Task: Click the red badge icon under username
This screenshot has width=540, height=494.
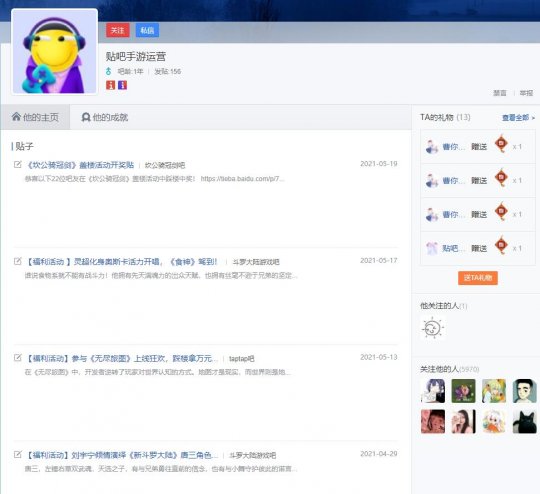Action: pos(111,85)
